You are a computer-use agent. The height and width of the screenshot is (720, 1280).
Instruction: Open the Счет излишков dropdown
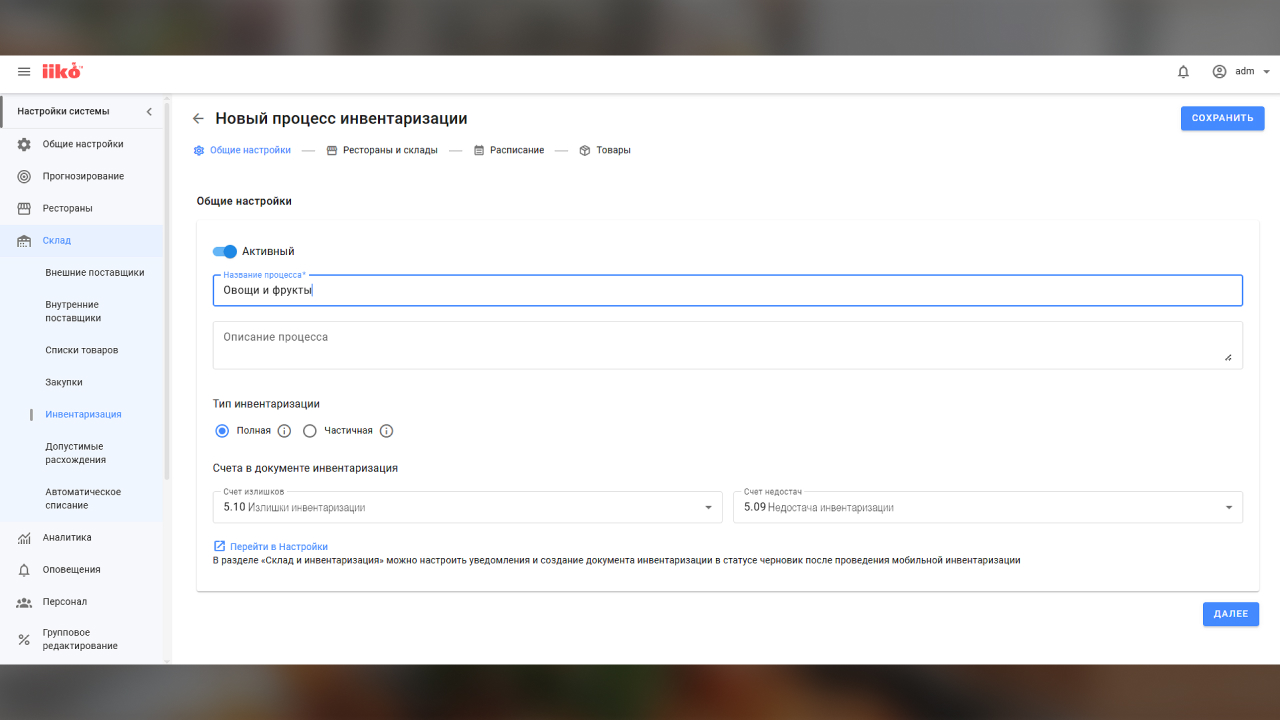click(x=468, y=507)
